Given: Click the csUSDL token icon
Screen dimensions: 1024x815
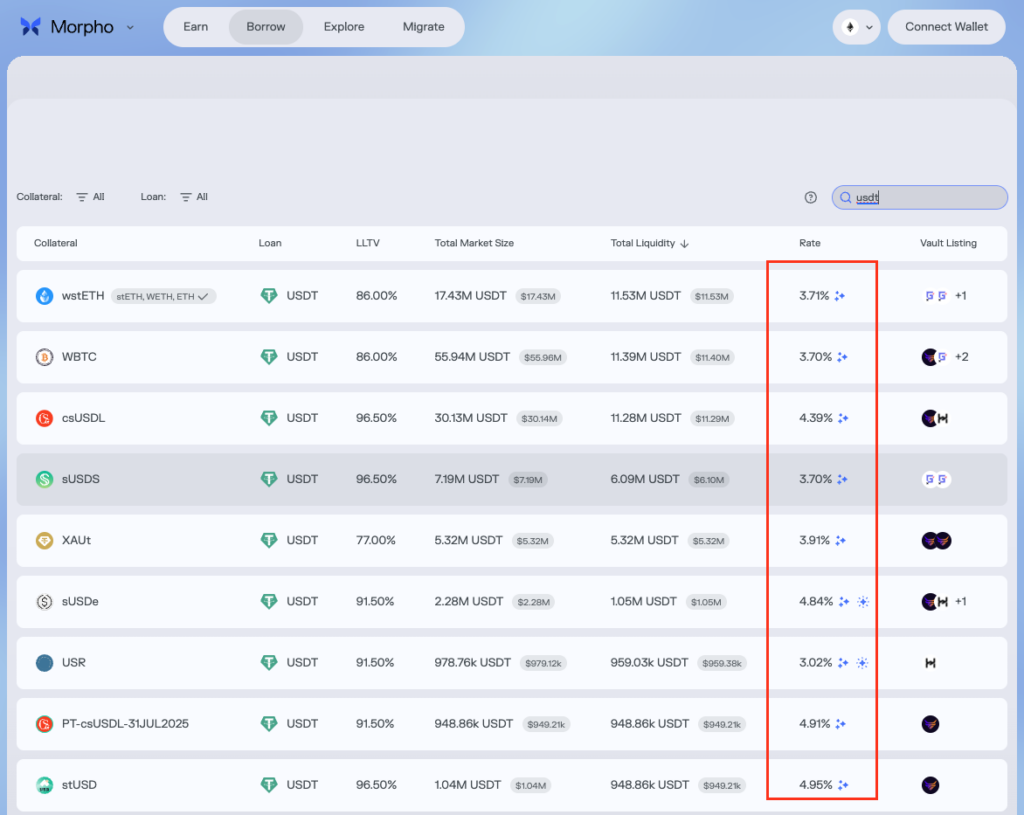Looking at the screenshot, I should [x=44, y=418].
